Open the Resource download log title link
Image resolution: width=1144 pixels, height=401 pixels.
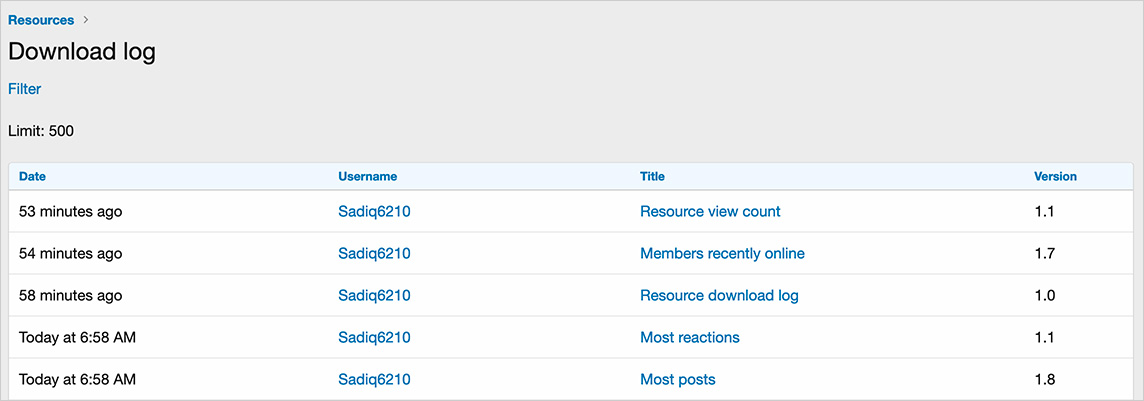(x=719, y=295)
